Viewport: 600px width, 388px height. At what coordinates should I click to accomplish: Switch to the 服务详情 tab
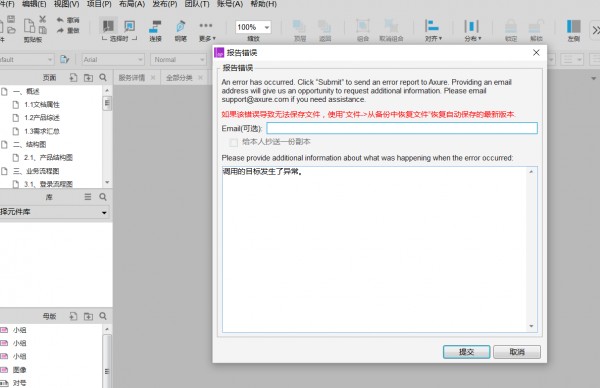[x=132, y=78]
